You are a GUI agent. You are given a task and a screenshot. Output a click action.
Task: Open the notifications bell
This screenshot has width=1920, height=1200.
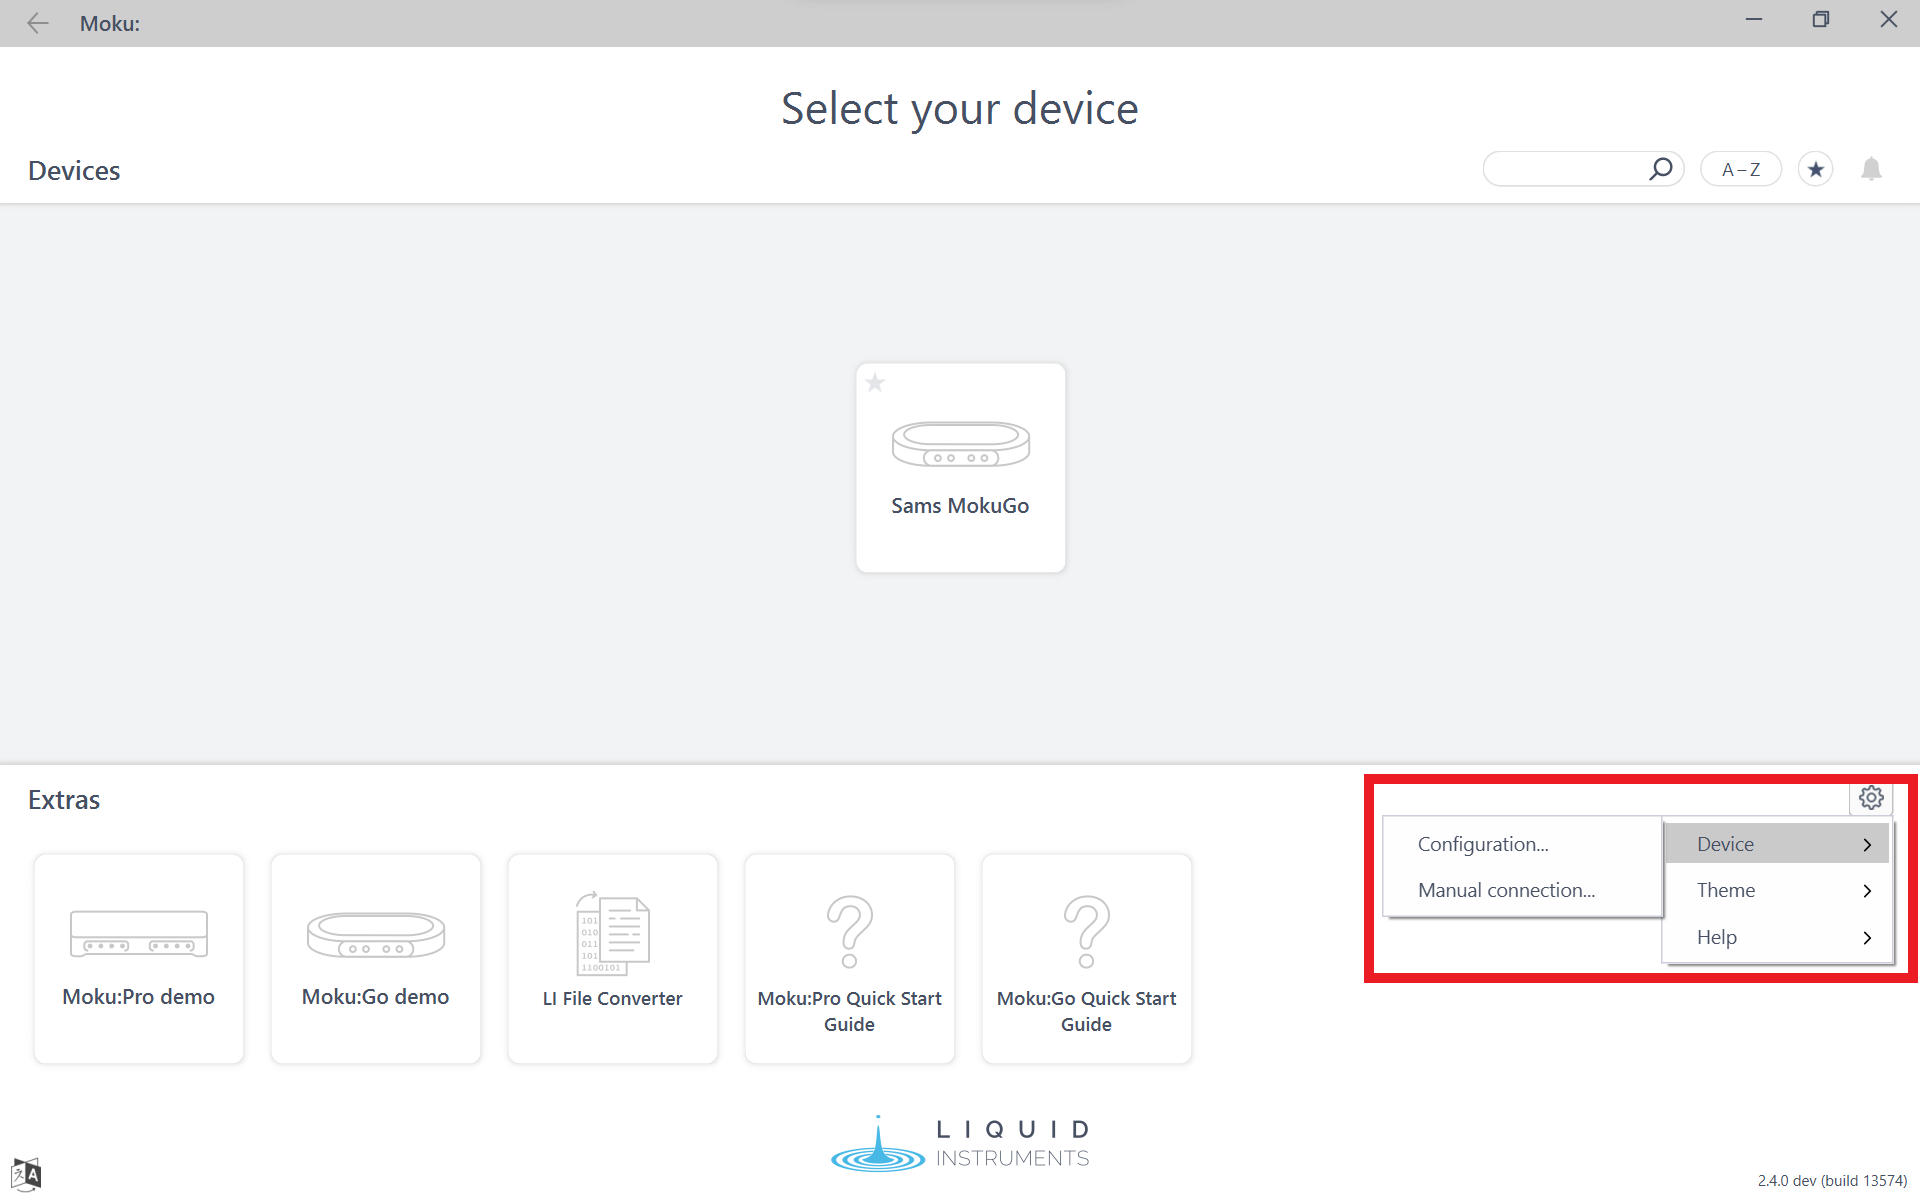1871,169
